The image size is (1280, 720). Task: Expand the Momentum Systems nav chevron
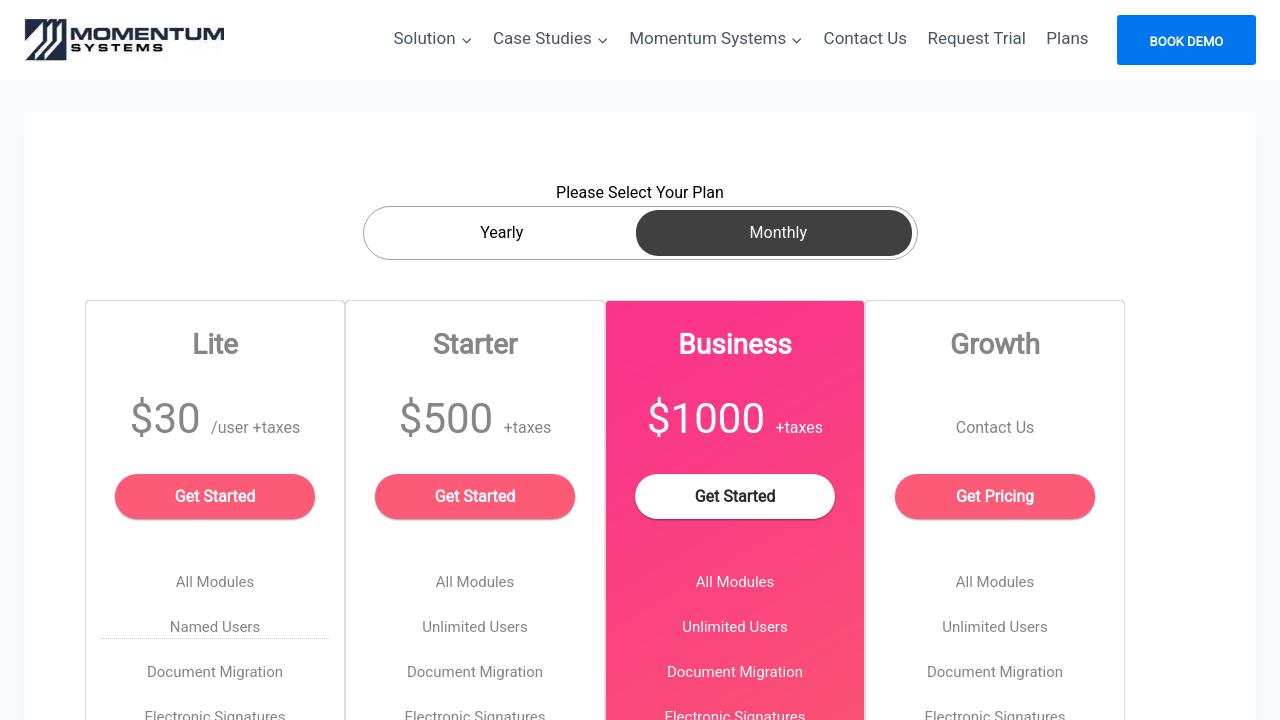(x=797, y=40)
